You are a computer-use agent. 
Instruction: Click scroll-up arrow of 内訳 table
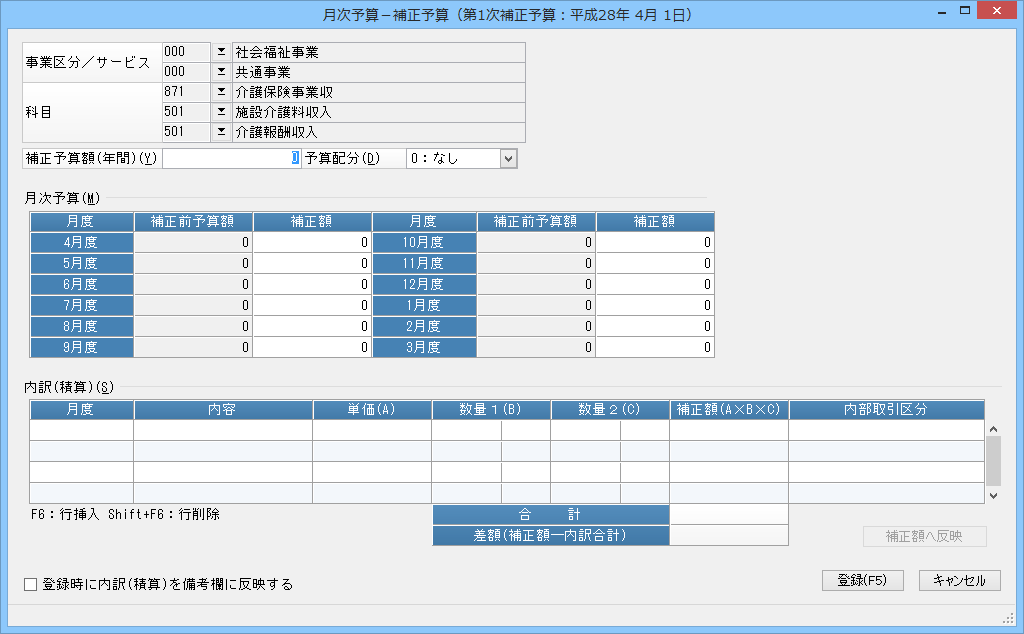pyautogui.click(x=993, y=429)
